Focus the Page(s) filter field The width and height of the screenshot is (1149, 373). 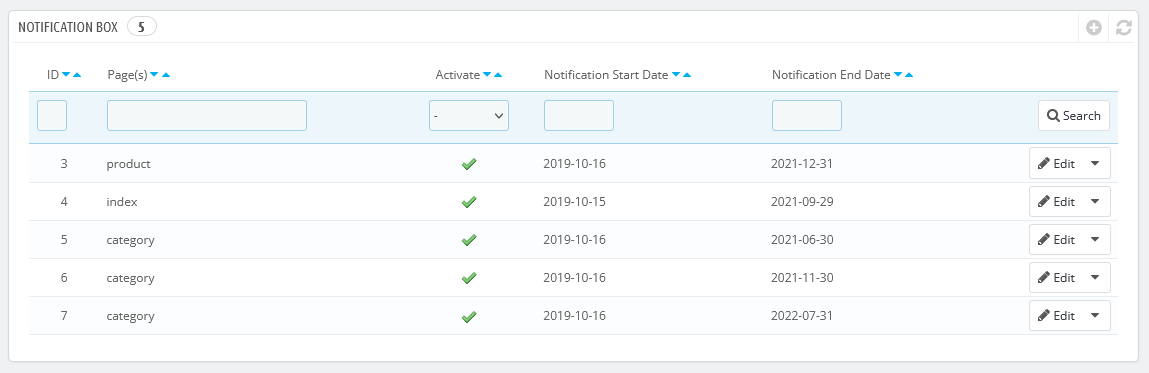point(207,116)
